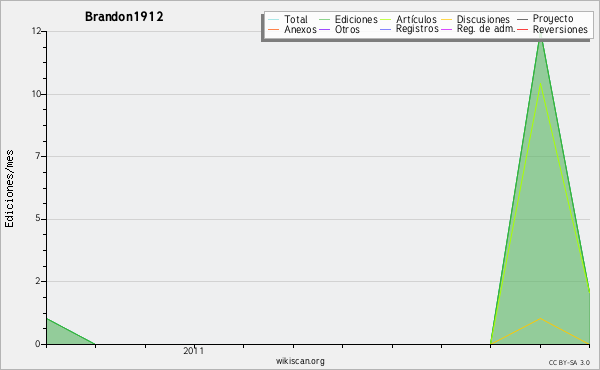Click the CC BY-SA 3.0 license text
Screen dimensions: 600x370
(x=569, y=363)
